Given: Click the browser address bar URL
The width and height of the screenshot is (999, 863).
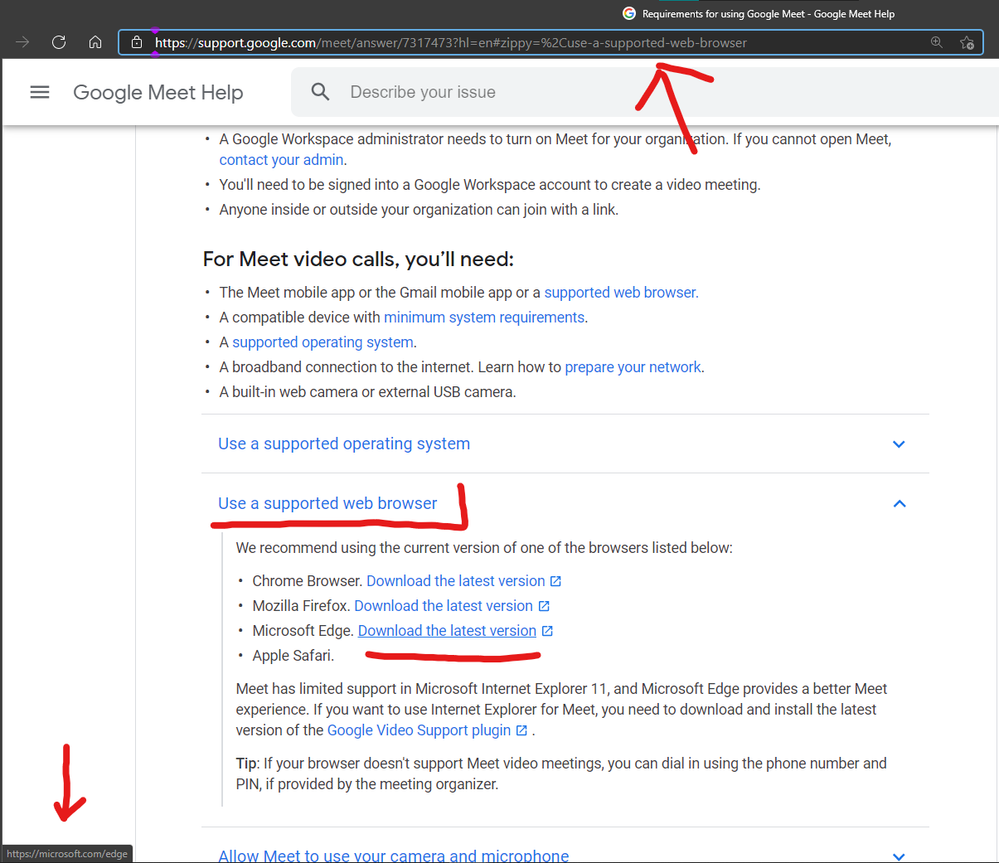Looking at the screenshot, I should click(450, 43).
